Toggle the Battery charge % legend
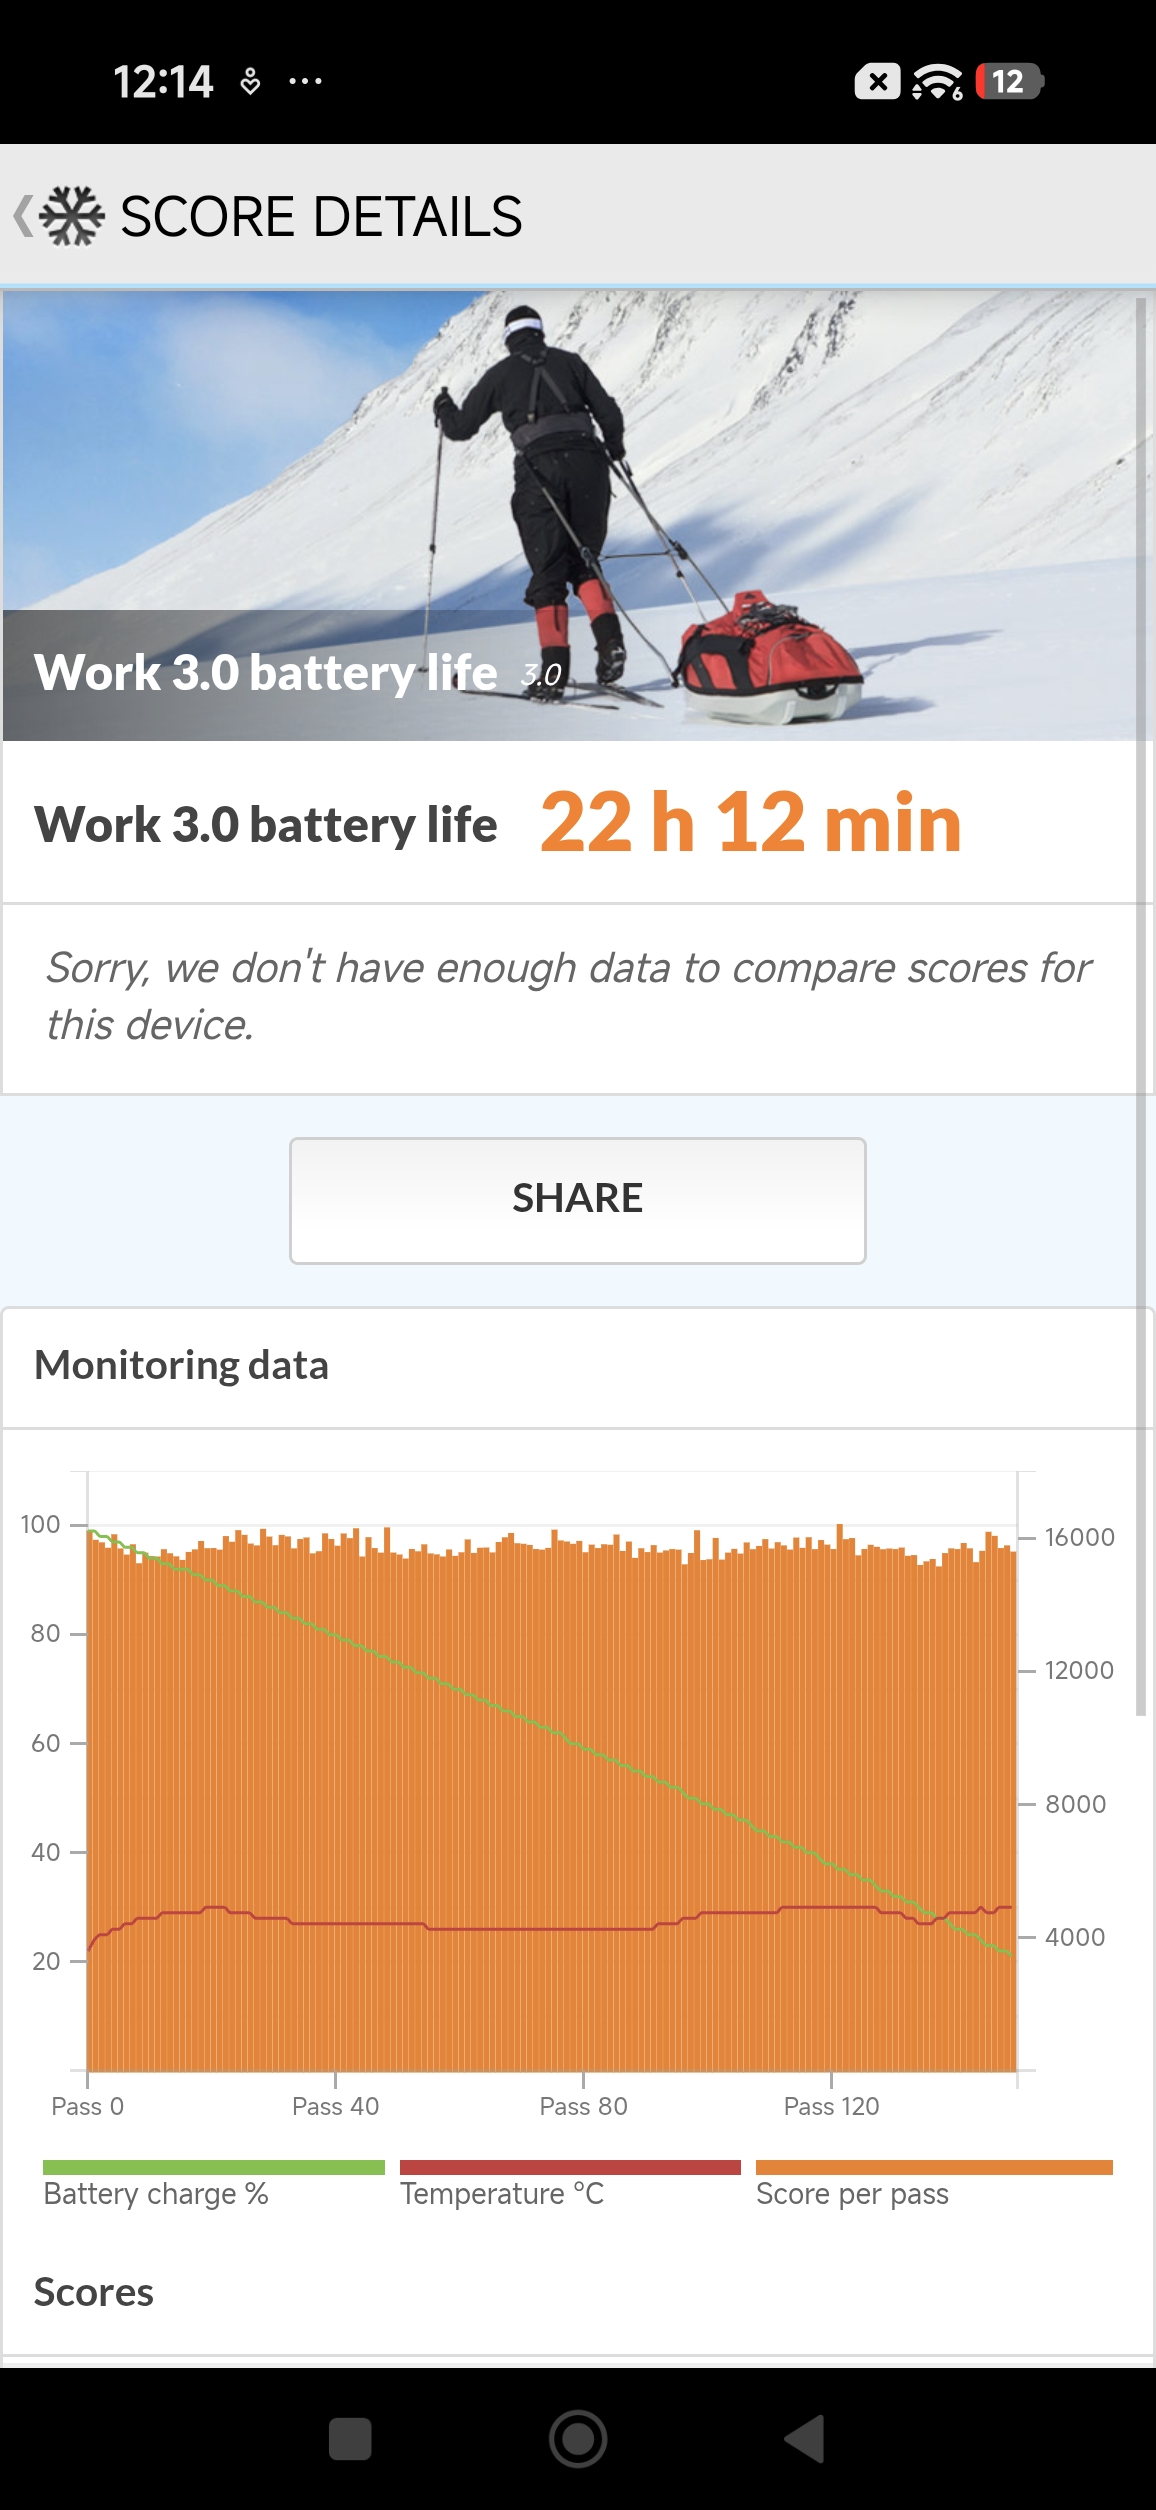Screen dimensions: 1156x2510 (x=156, y=2193)
